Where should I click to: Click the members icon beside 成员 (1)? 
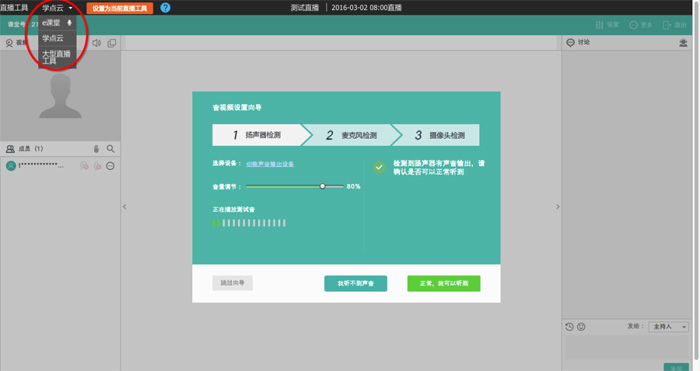(10, 149)
